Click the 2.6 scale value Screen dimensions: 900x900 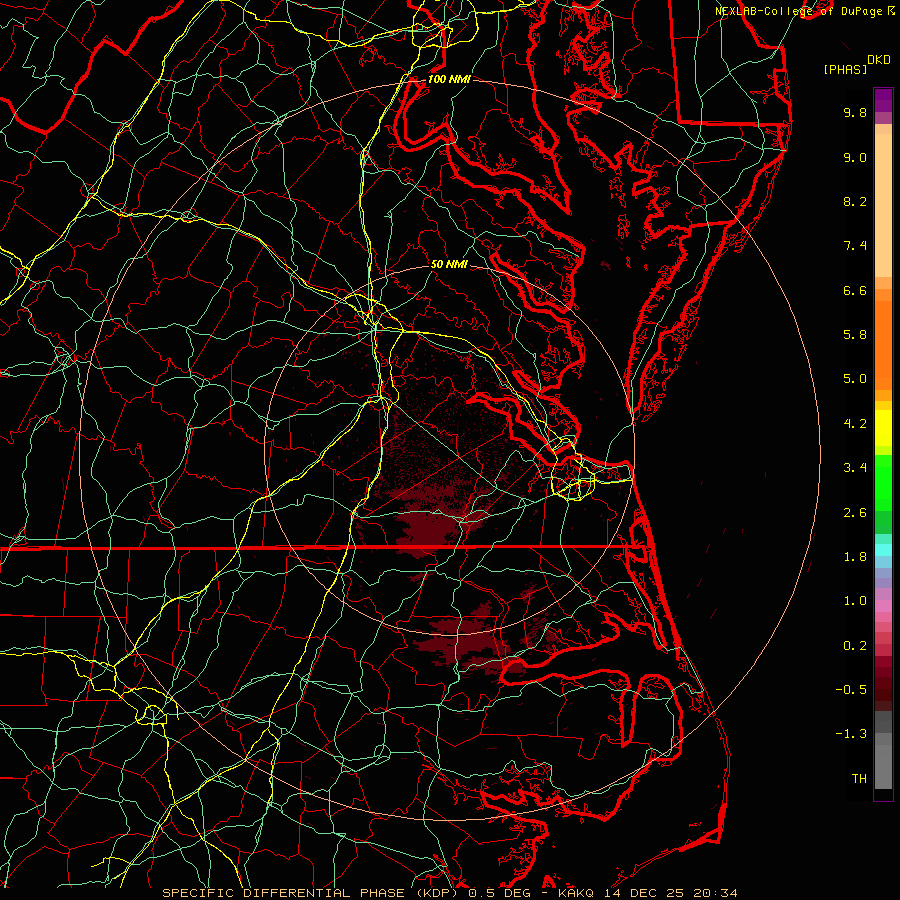[x=855, y=513]
